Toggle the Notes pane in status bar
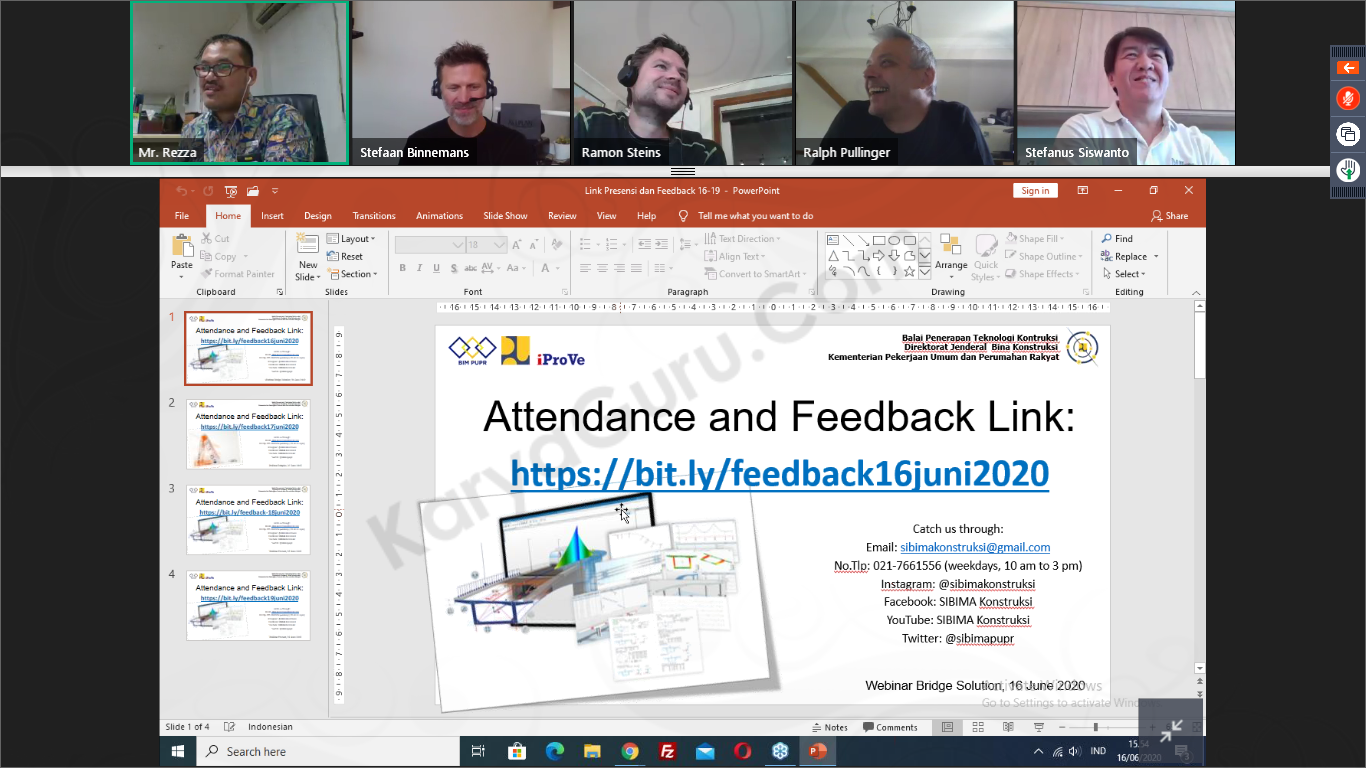Viewport: 1366px width, 768px height. coord(829,727)
